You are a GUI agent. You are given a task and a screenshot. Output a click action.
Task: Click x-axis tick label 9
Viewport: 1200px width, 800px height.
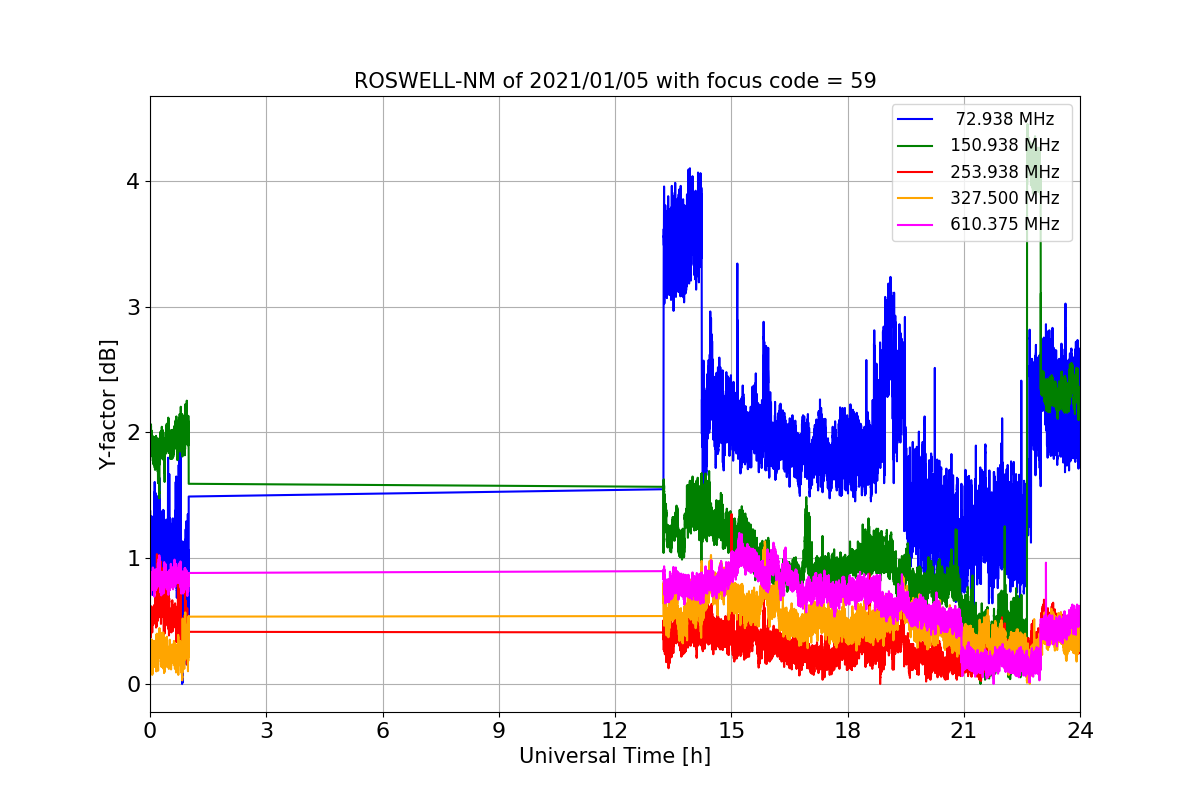499,731
